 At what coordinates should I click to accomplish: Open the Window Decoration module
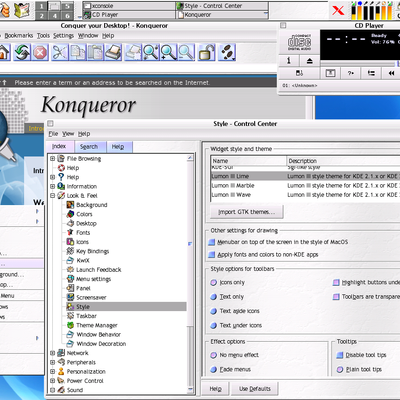click(101, 344)
